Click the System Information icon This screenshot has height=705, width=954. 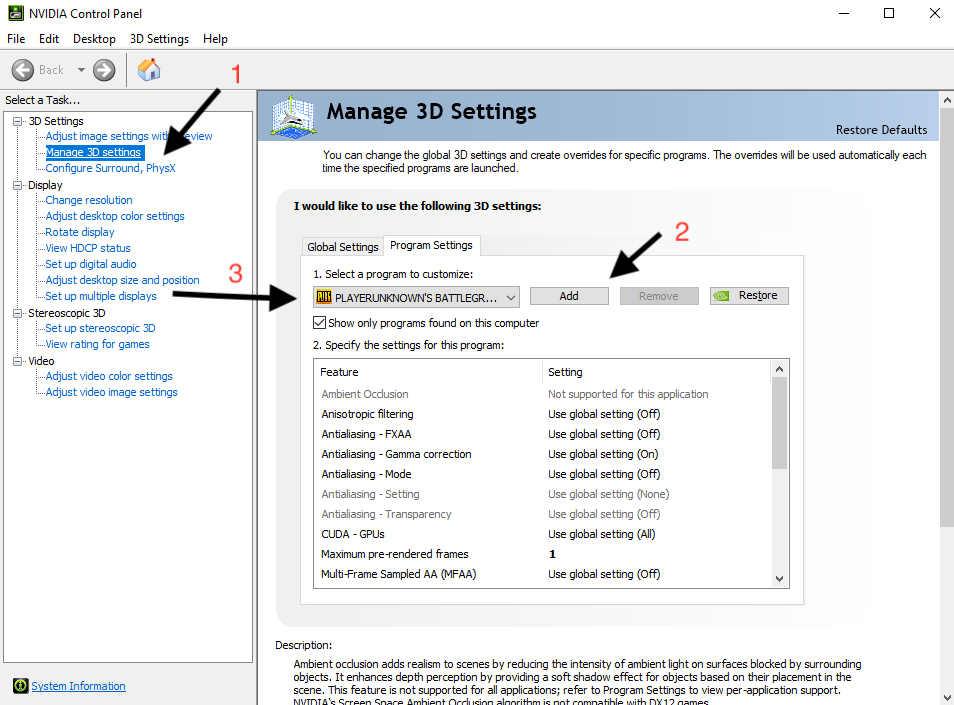20,686
